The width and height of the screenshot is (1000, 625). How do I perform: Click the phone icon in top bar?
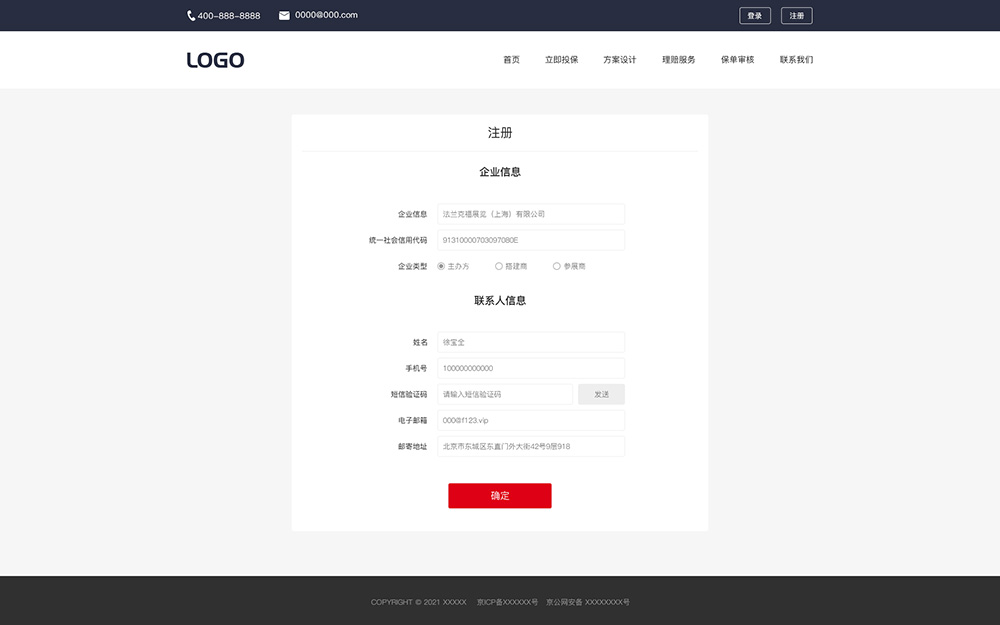pyautogui.click(x=191, y=16)
